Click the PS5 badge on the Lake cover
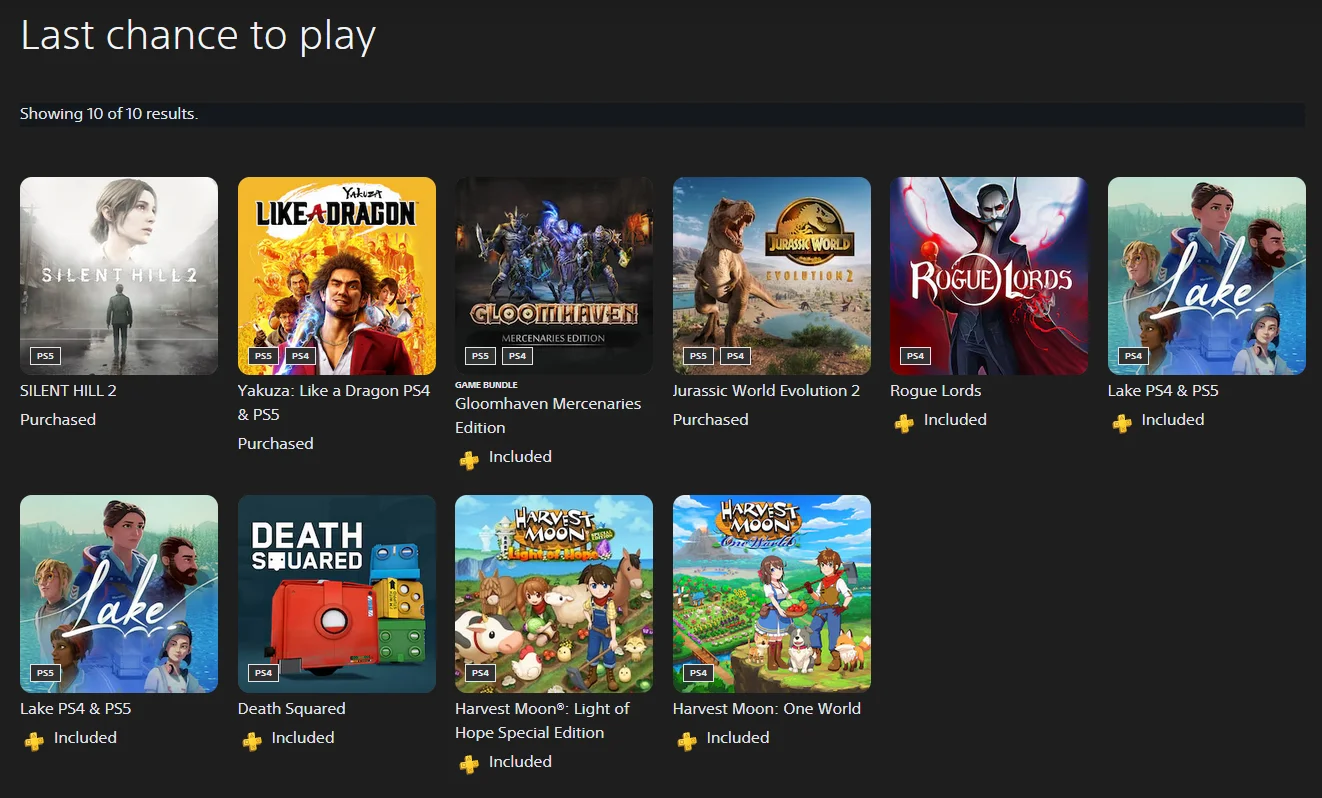Viewport: 1322px width, 798px height. [45, 673]
